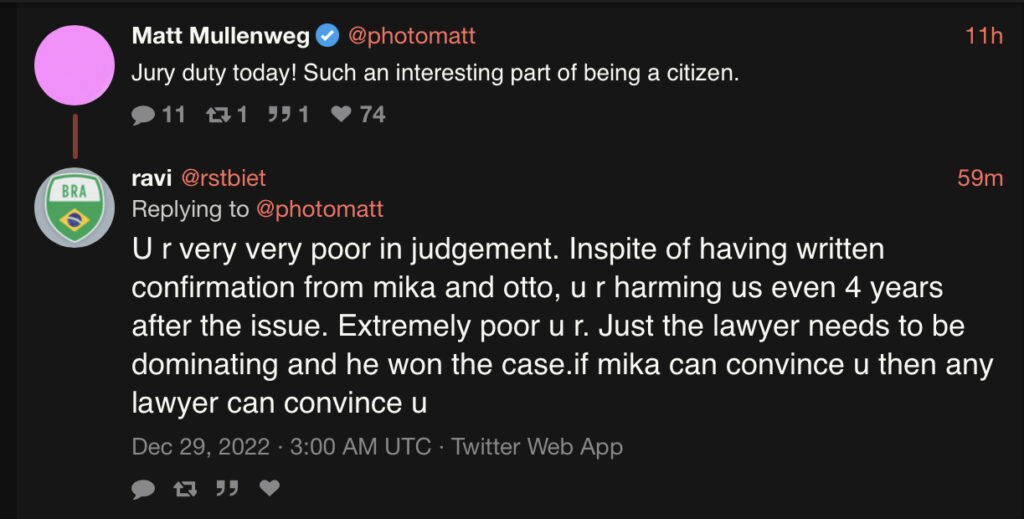
Task: Reply to ravi's tweet
Action: pyautogui.click(x=144, y=488)
